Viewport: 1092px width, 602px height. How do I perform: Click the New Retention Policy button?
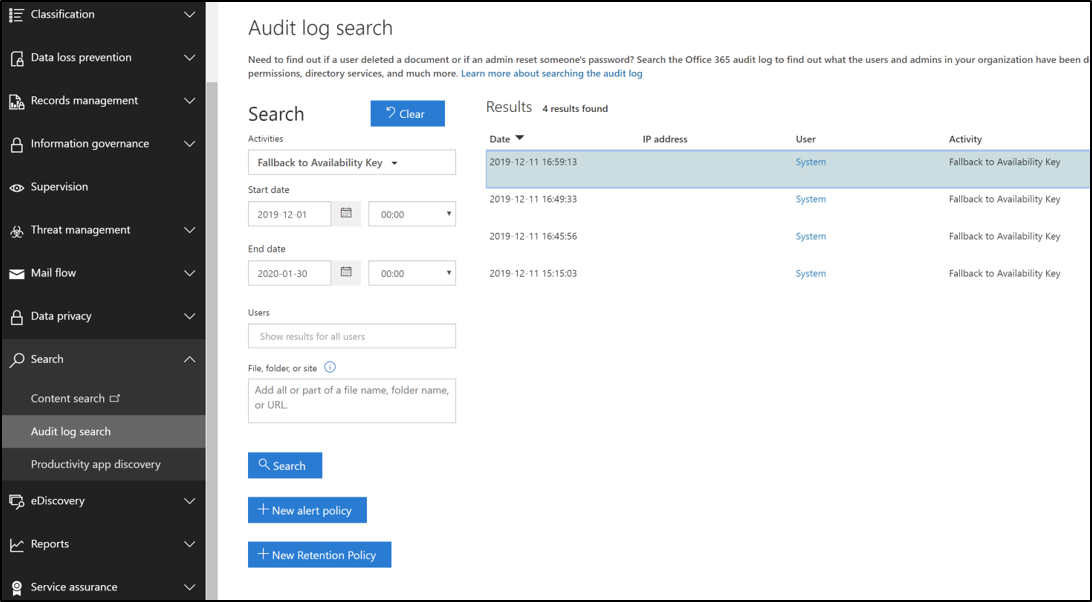[320, 555]
